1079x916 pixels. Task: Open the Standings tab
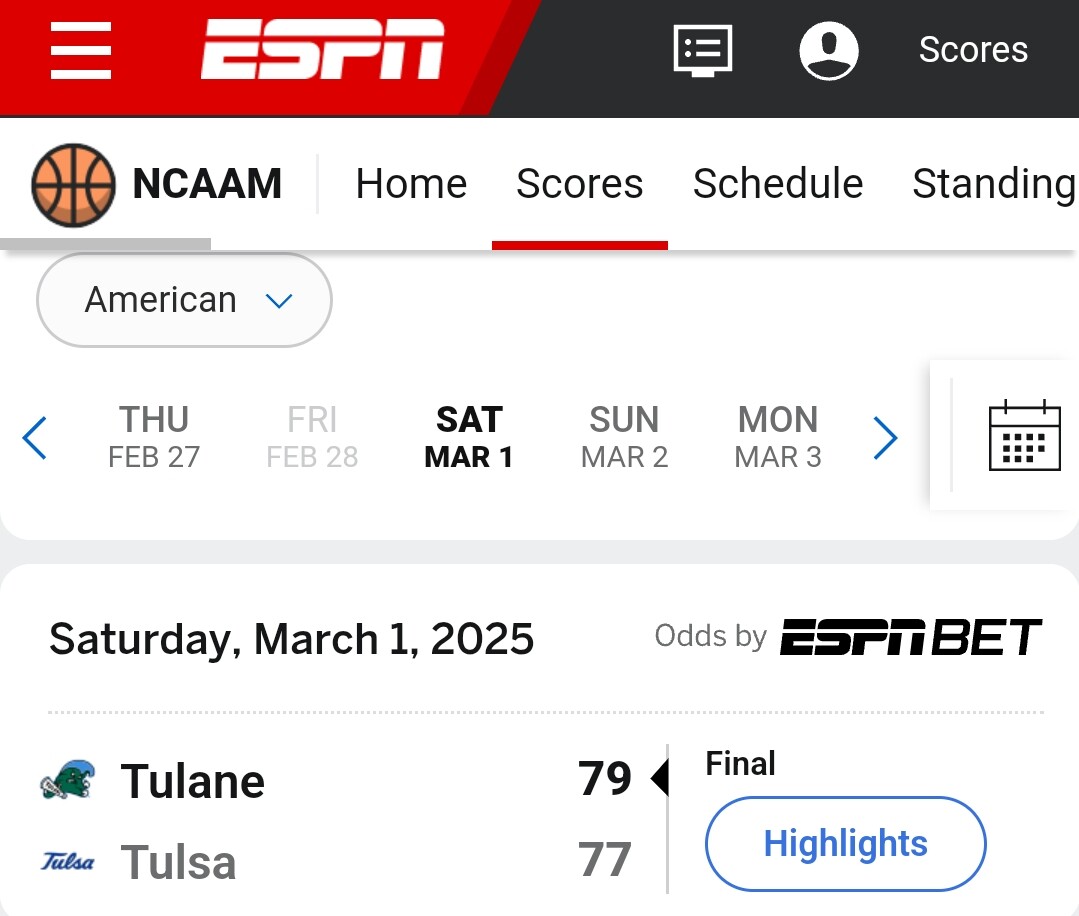tap(993, 184)
